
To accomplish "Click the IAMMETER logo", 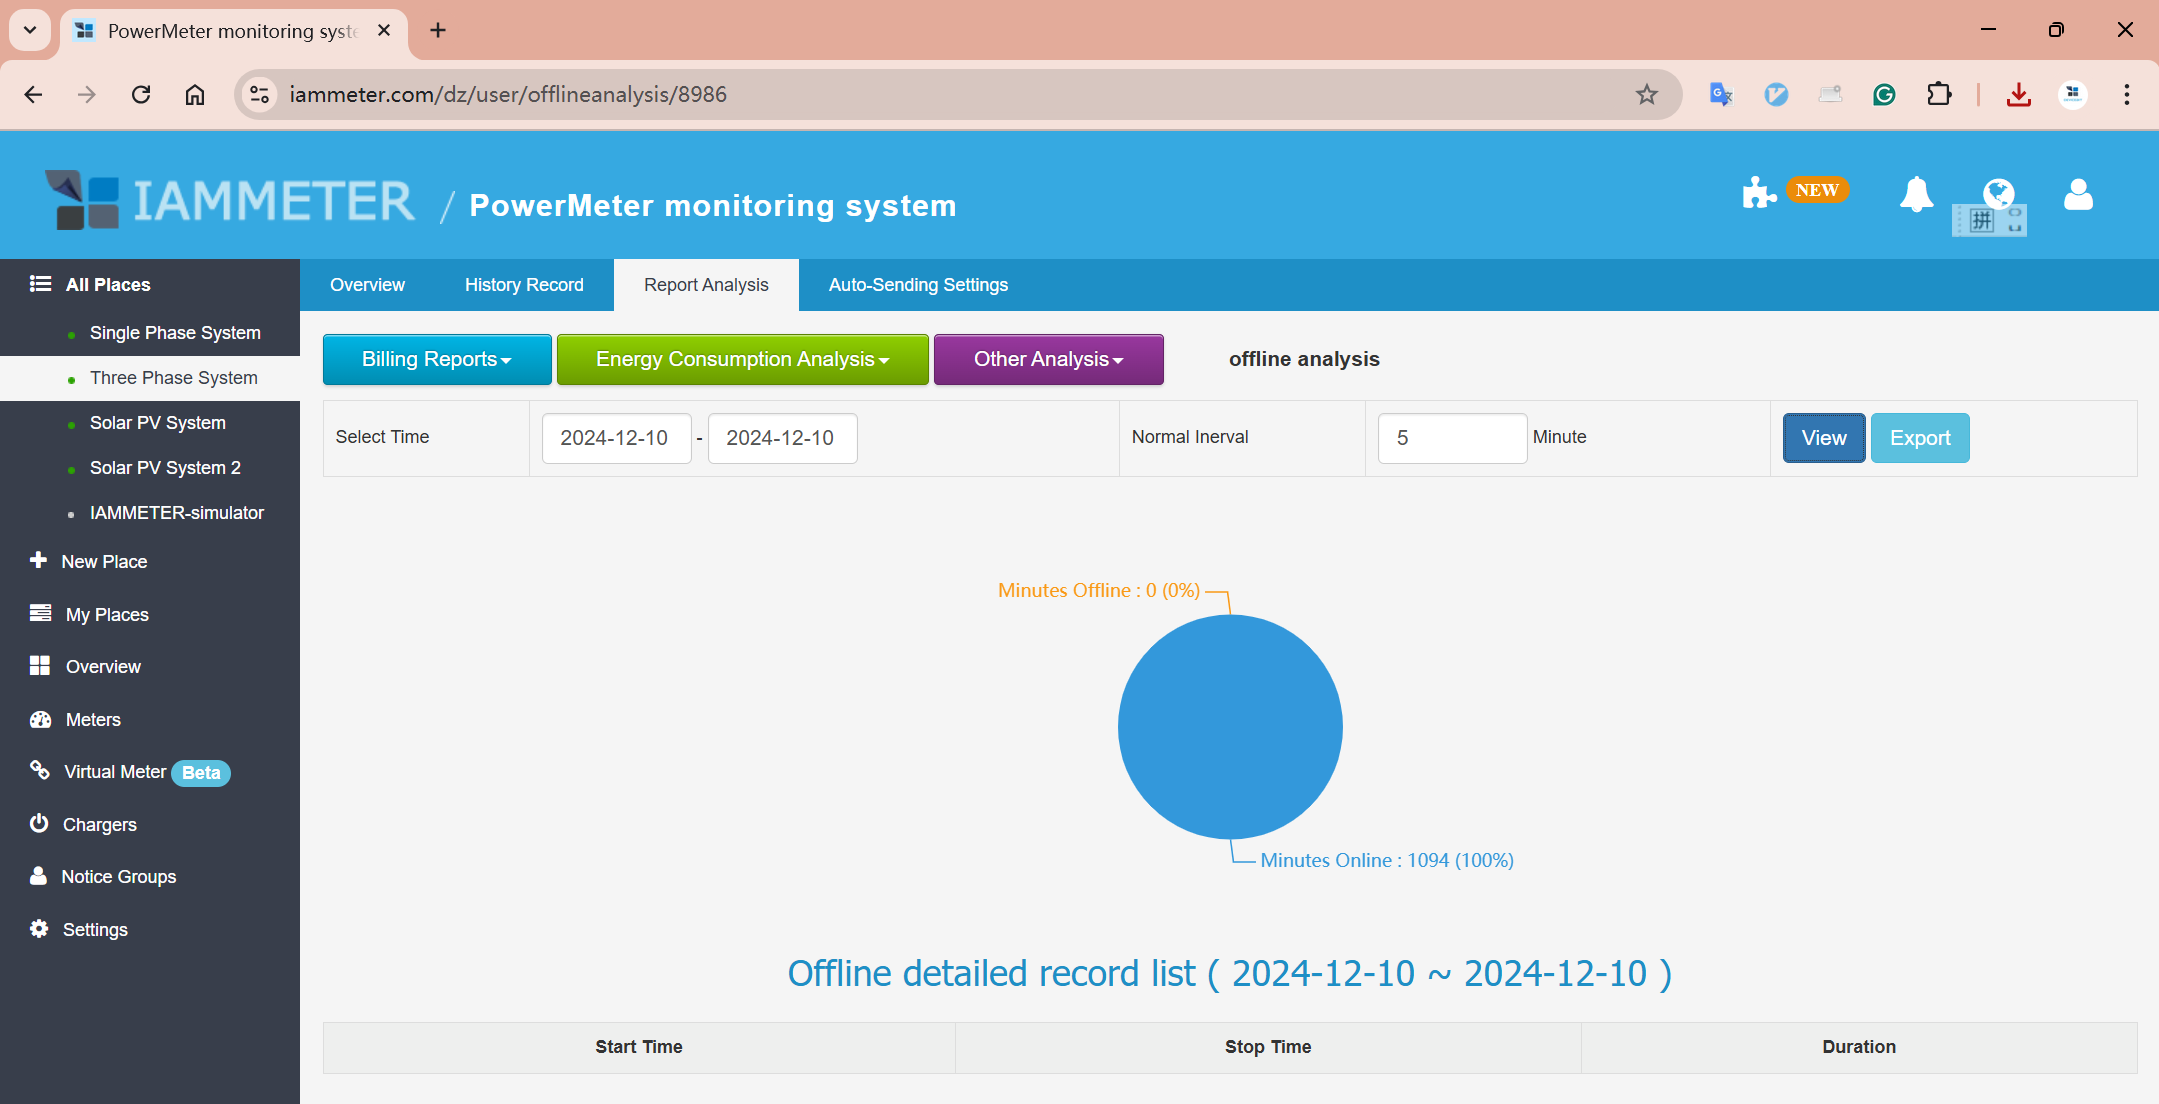I will click(229, 200).
